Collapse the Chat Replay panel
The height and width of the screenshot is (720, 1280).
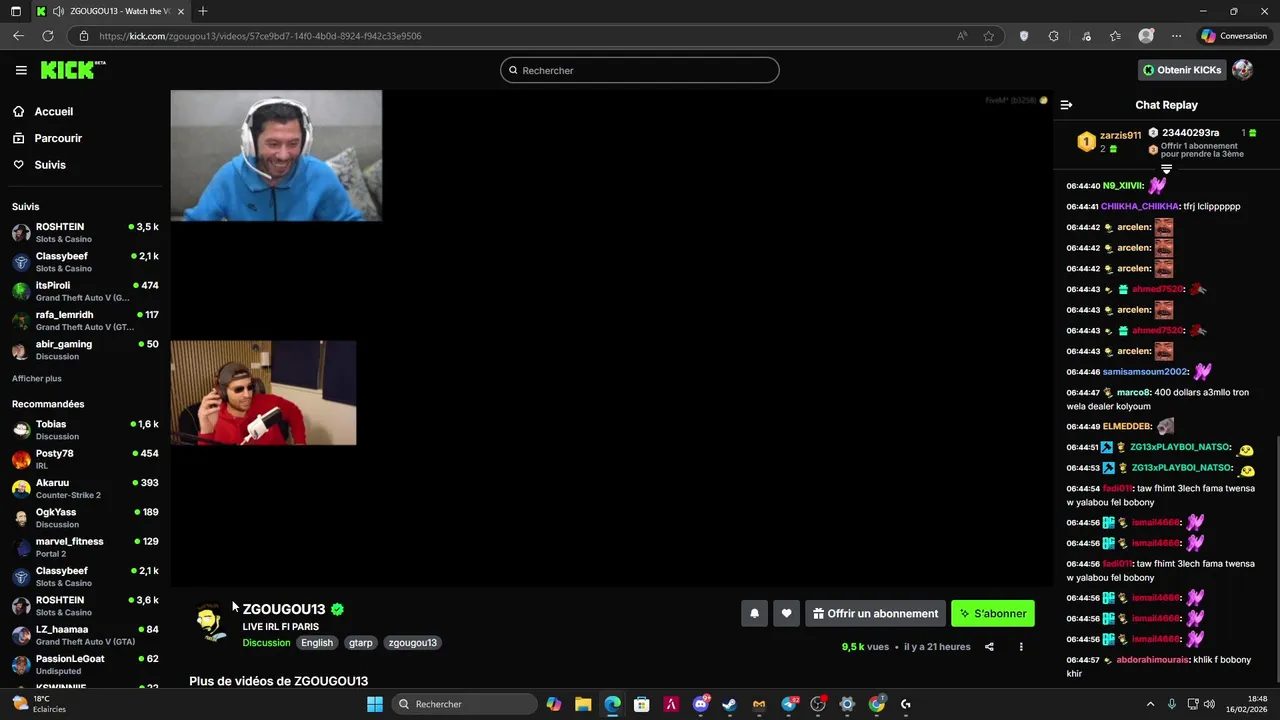(1066, 105)
